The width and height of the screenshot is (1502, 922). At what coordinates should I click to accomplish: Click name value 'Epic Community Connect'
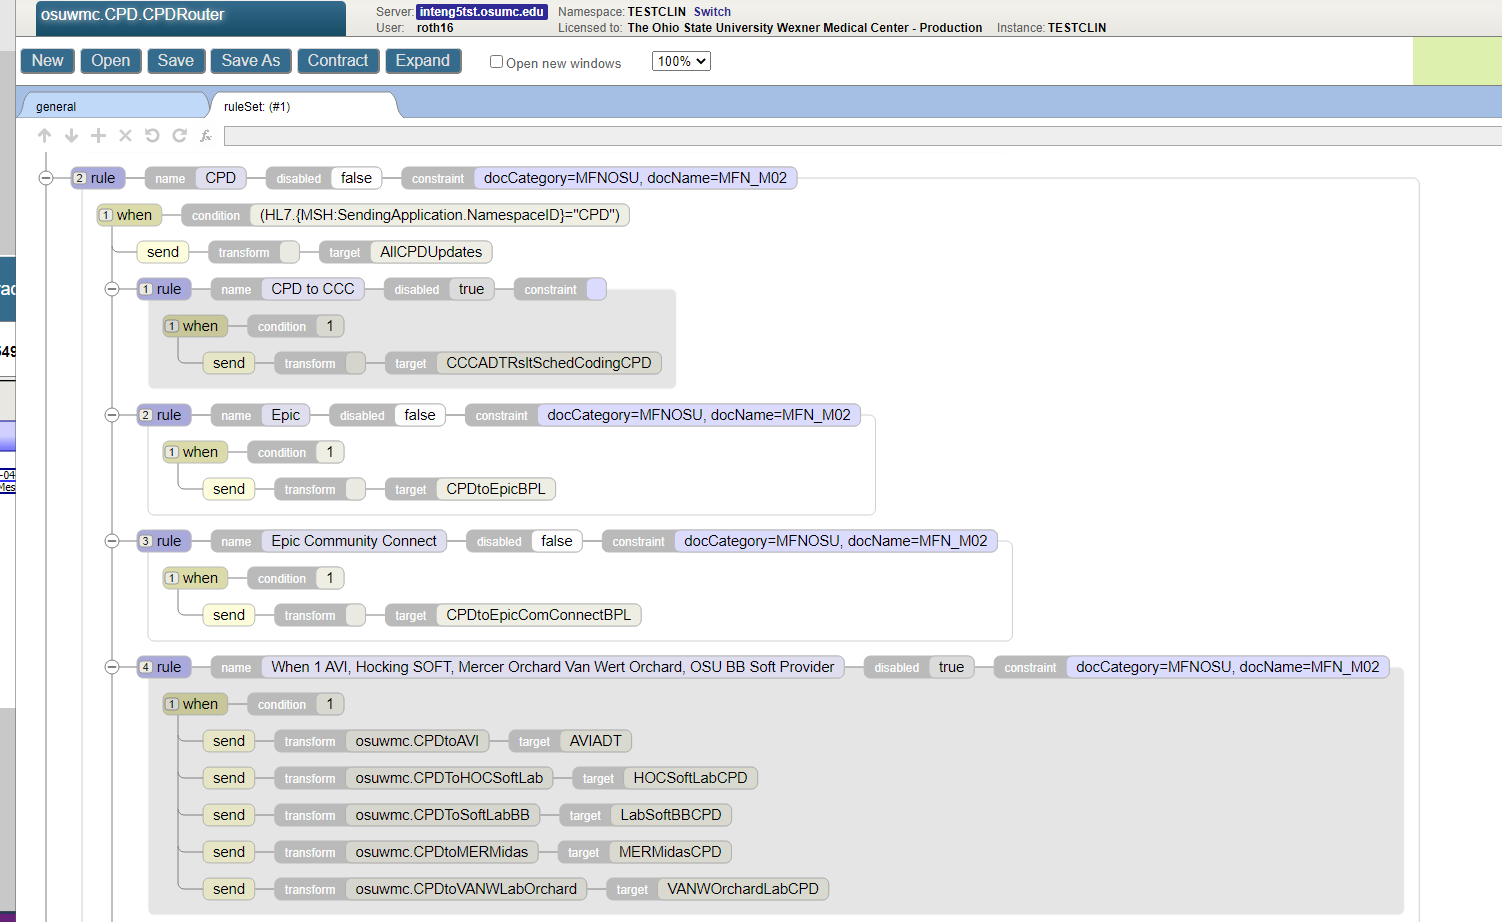tap(354, 541)
